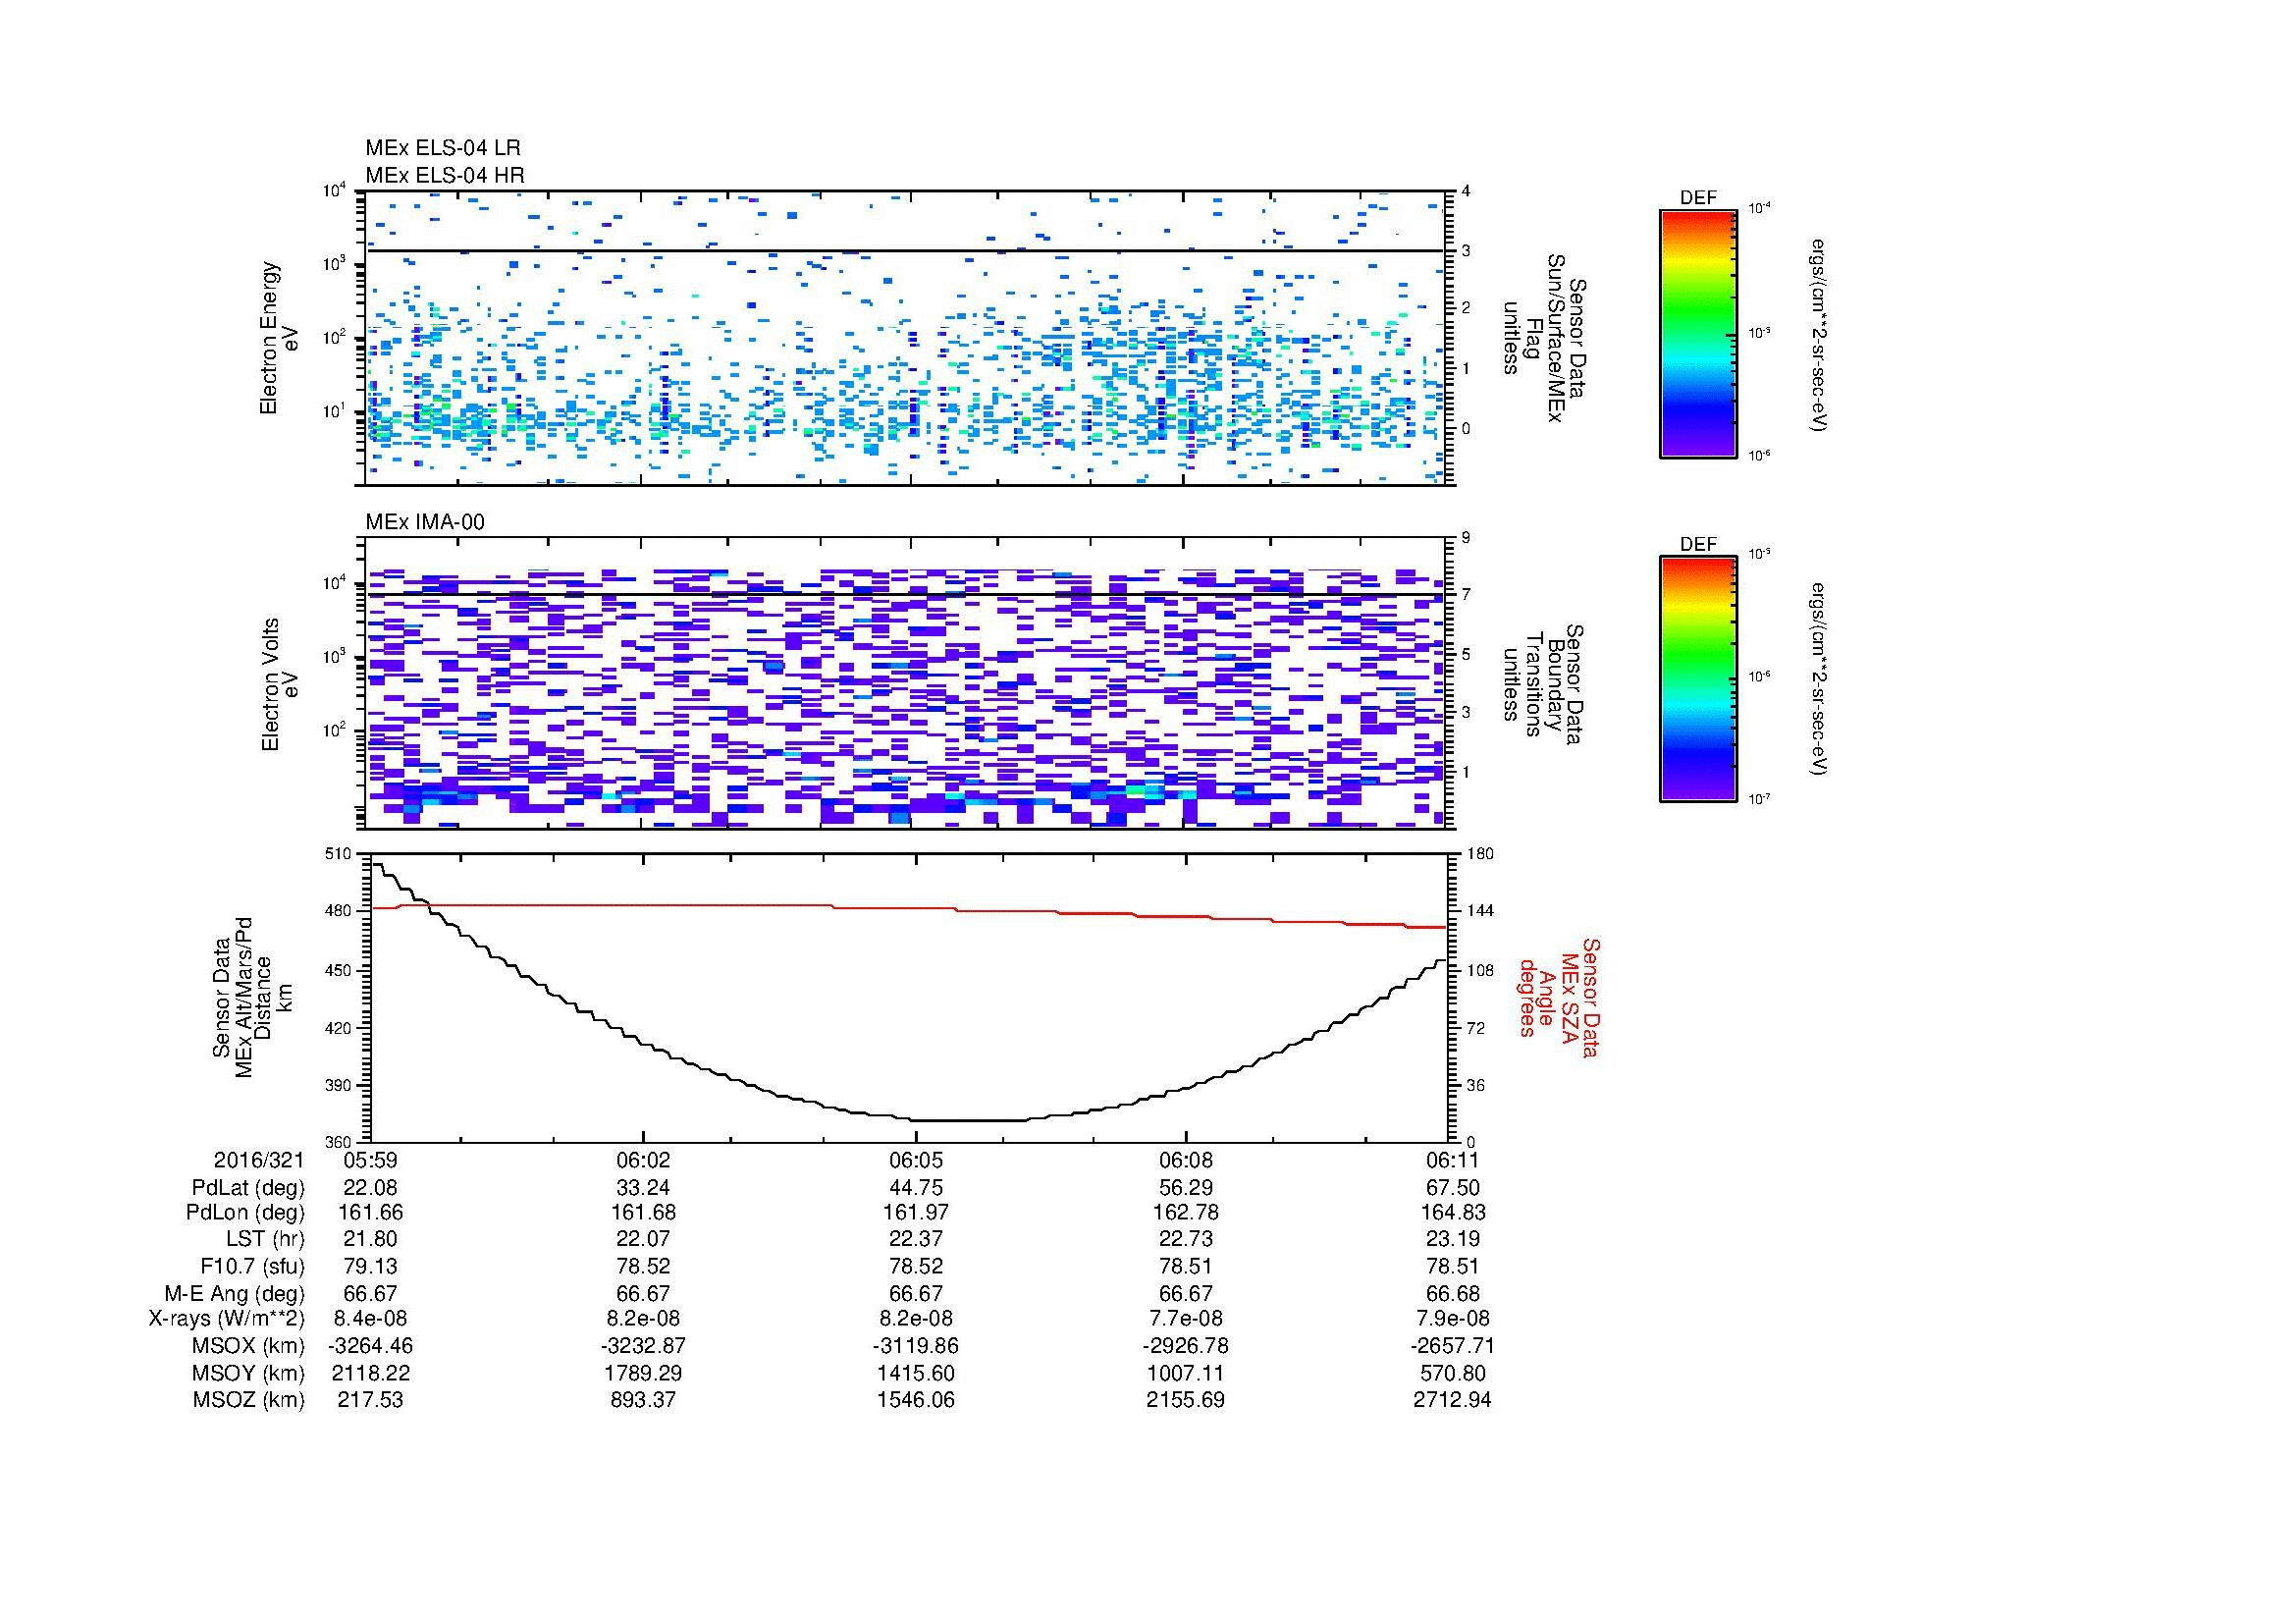Viewport: 2296px width, 1623px height.
Task: Click the red SZA angle trace
Action: (908, 908)
